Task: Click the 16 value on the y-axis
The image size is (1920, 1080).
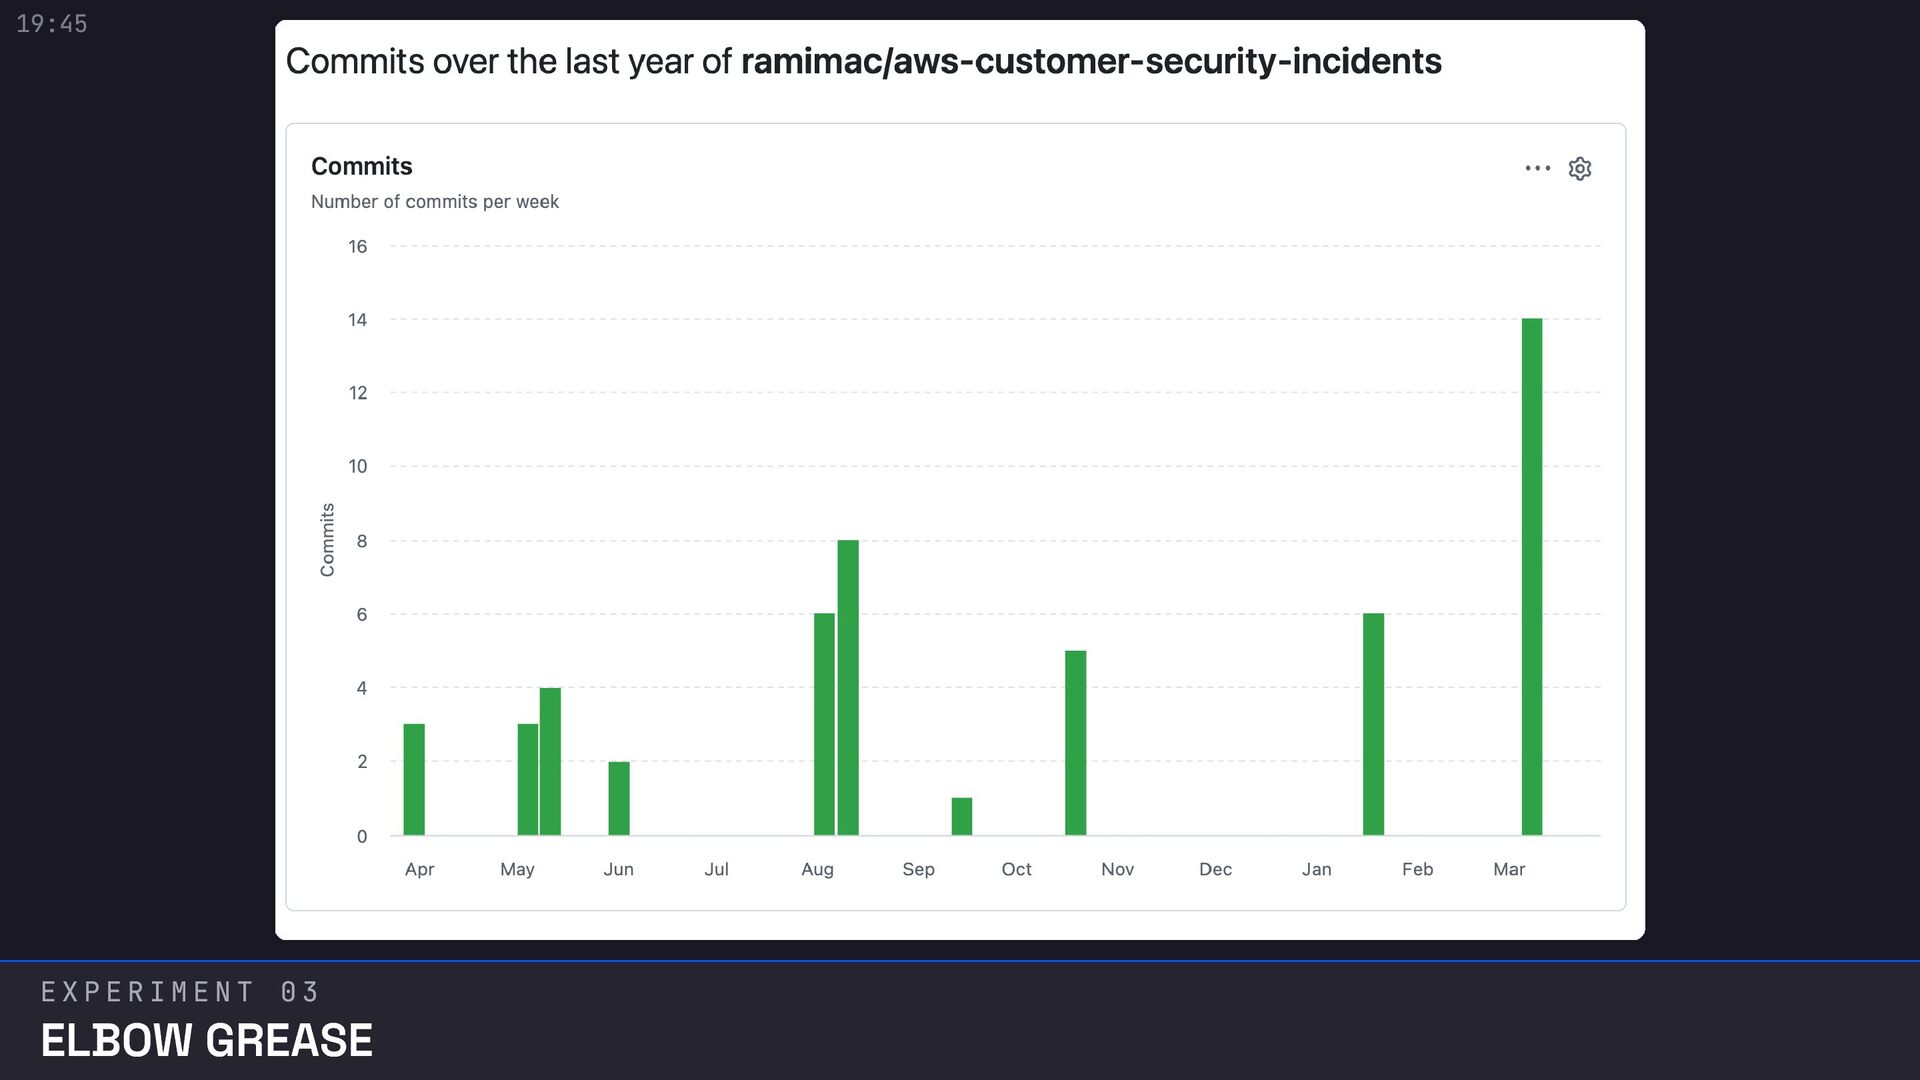Action: (x=357, y=246)
